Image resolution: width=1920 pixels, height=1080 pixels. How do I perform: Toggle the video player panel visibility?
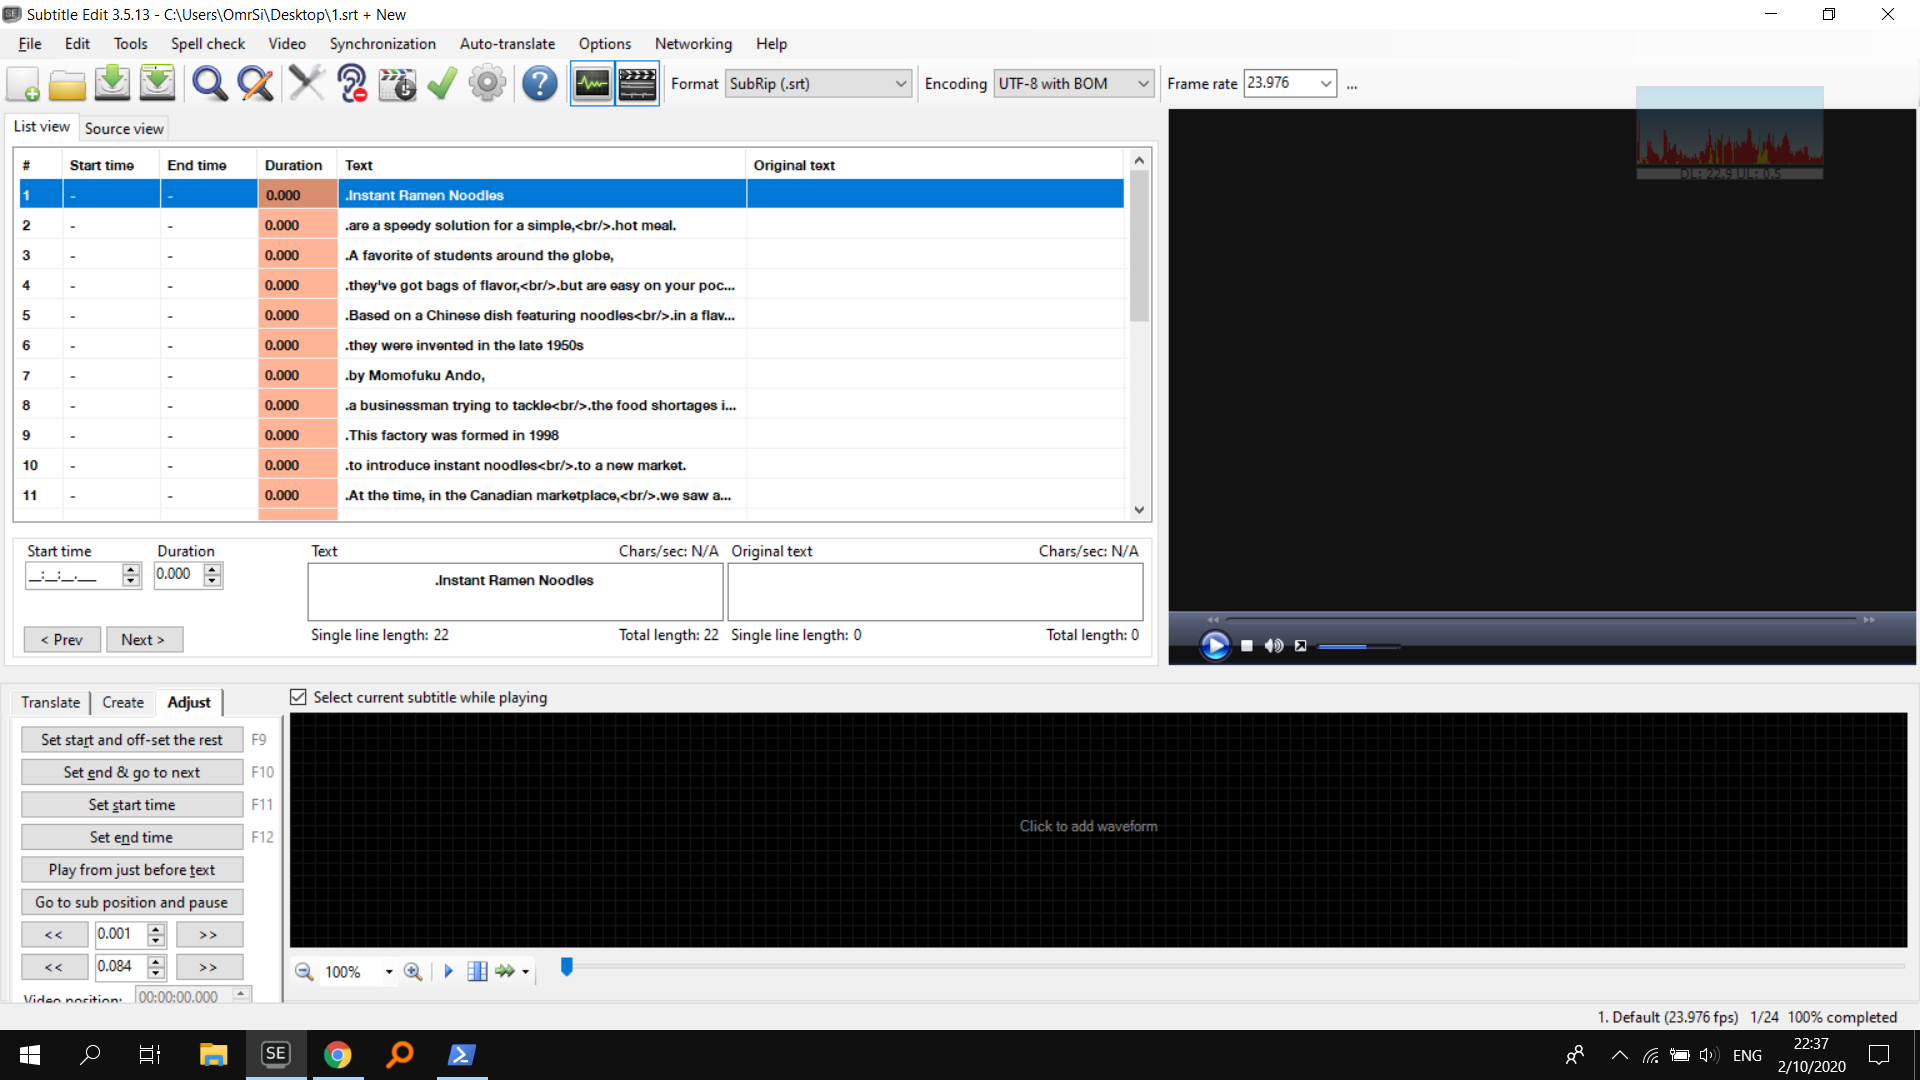click(x=637, y=83)
